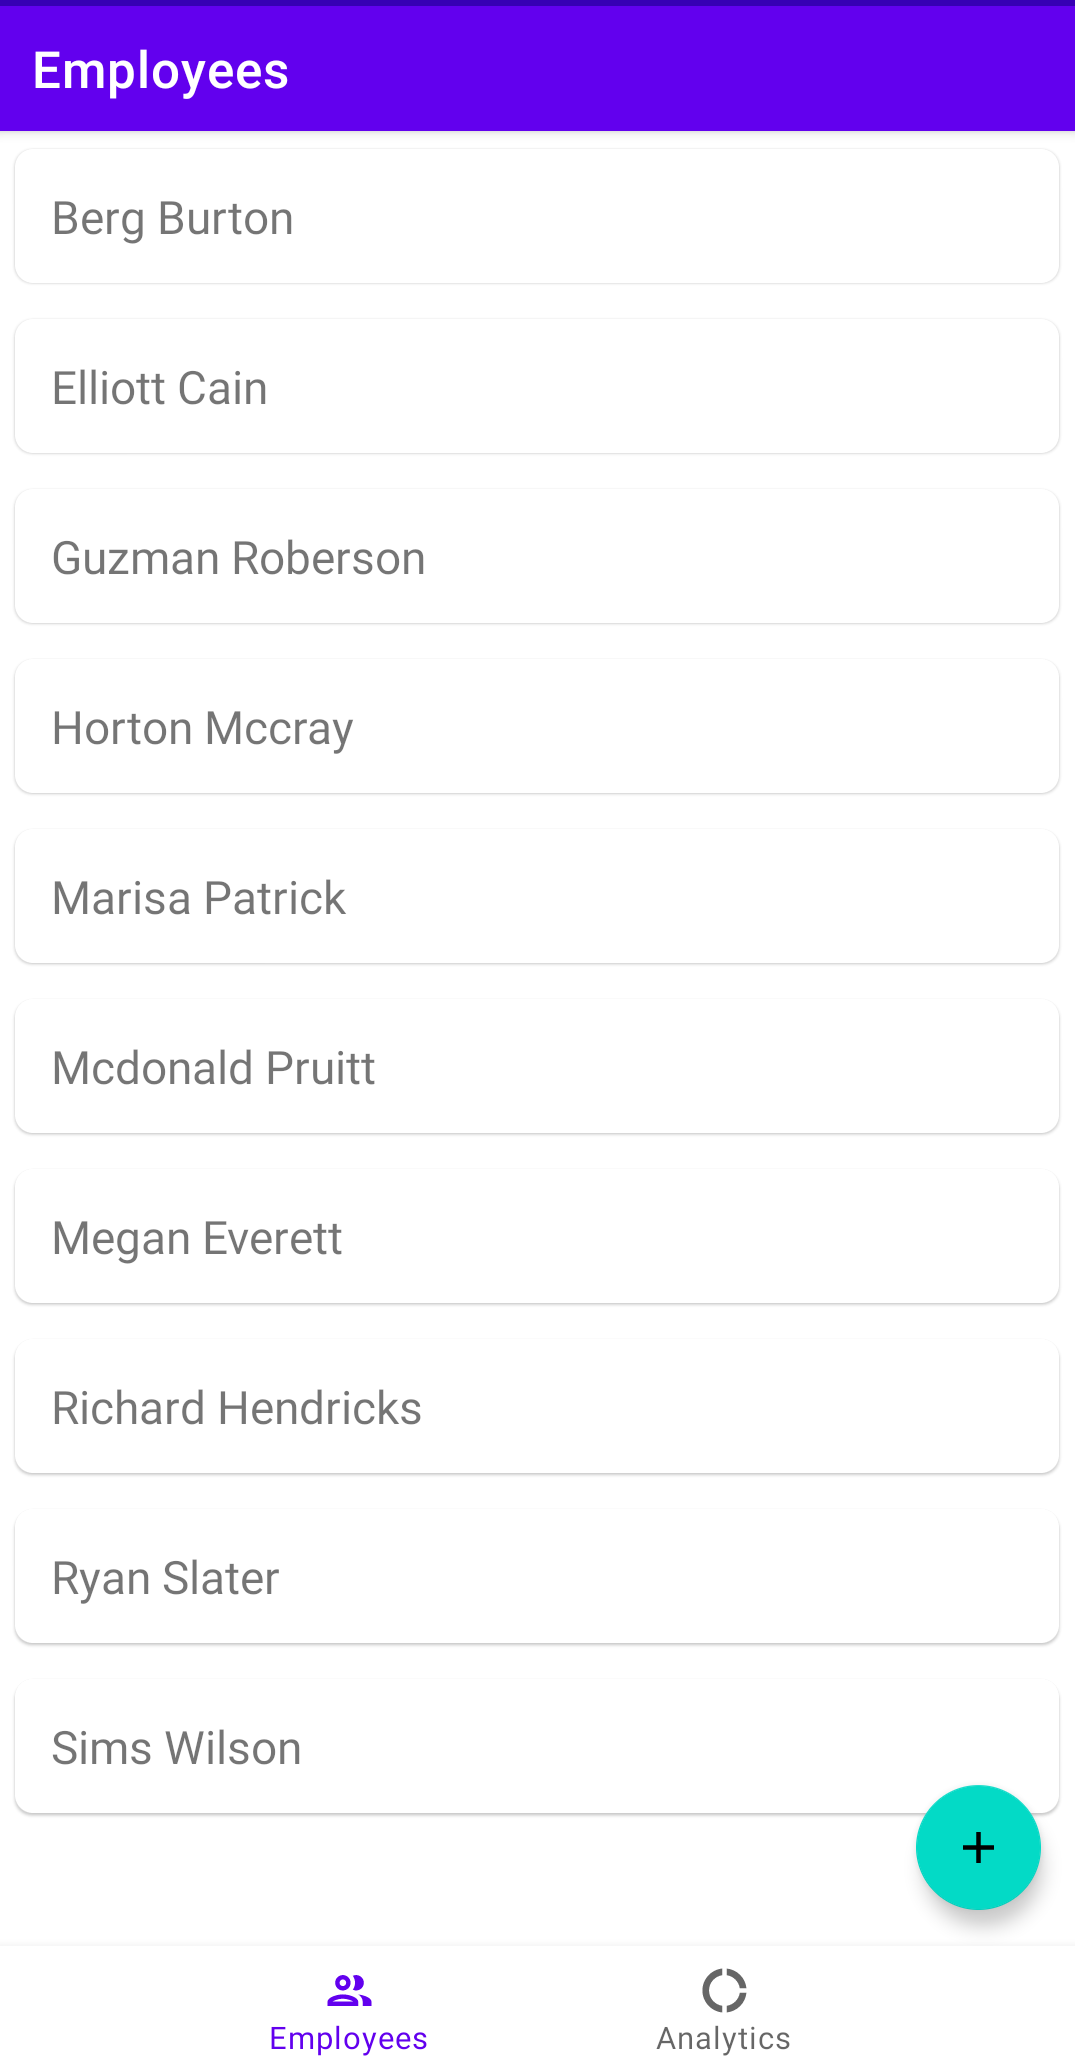Select Guzman Roberson from the list

tap(537, 556)
